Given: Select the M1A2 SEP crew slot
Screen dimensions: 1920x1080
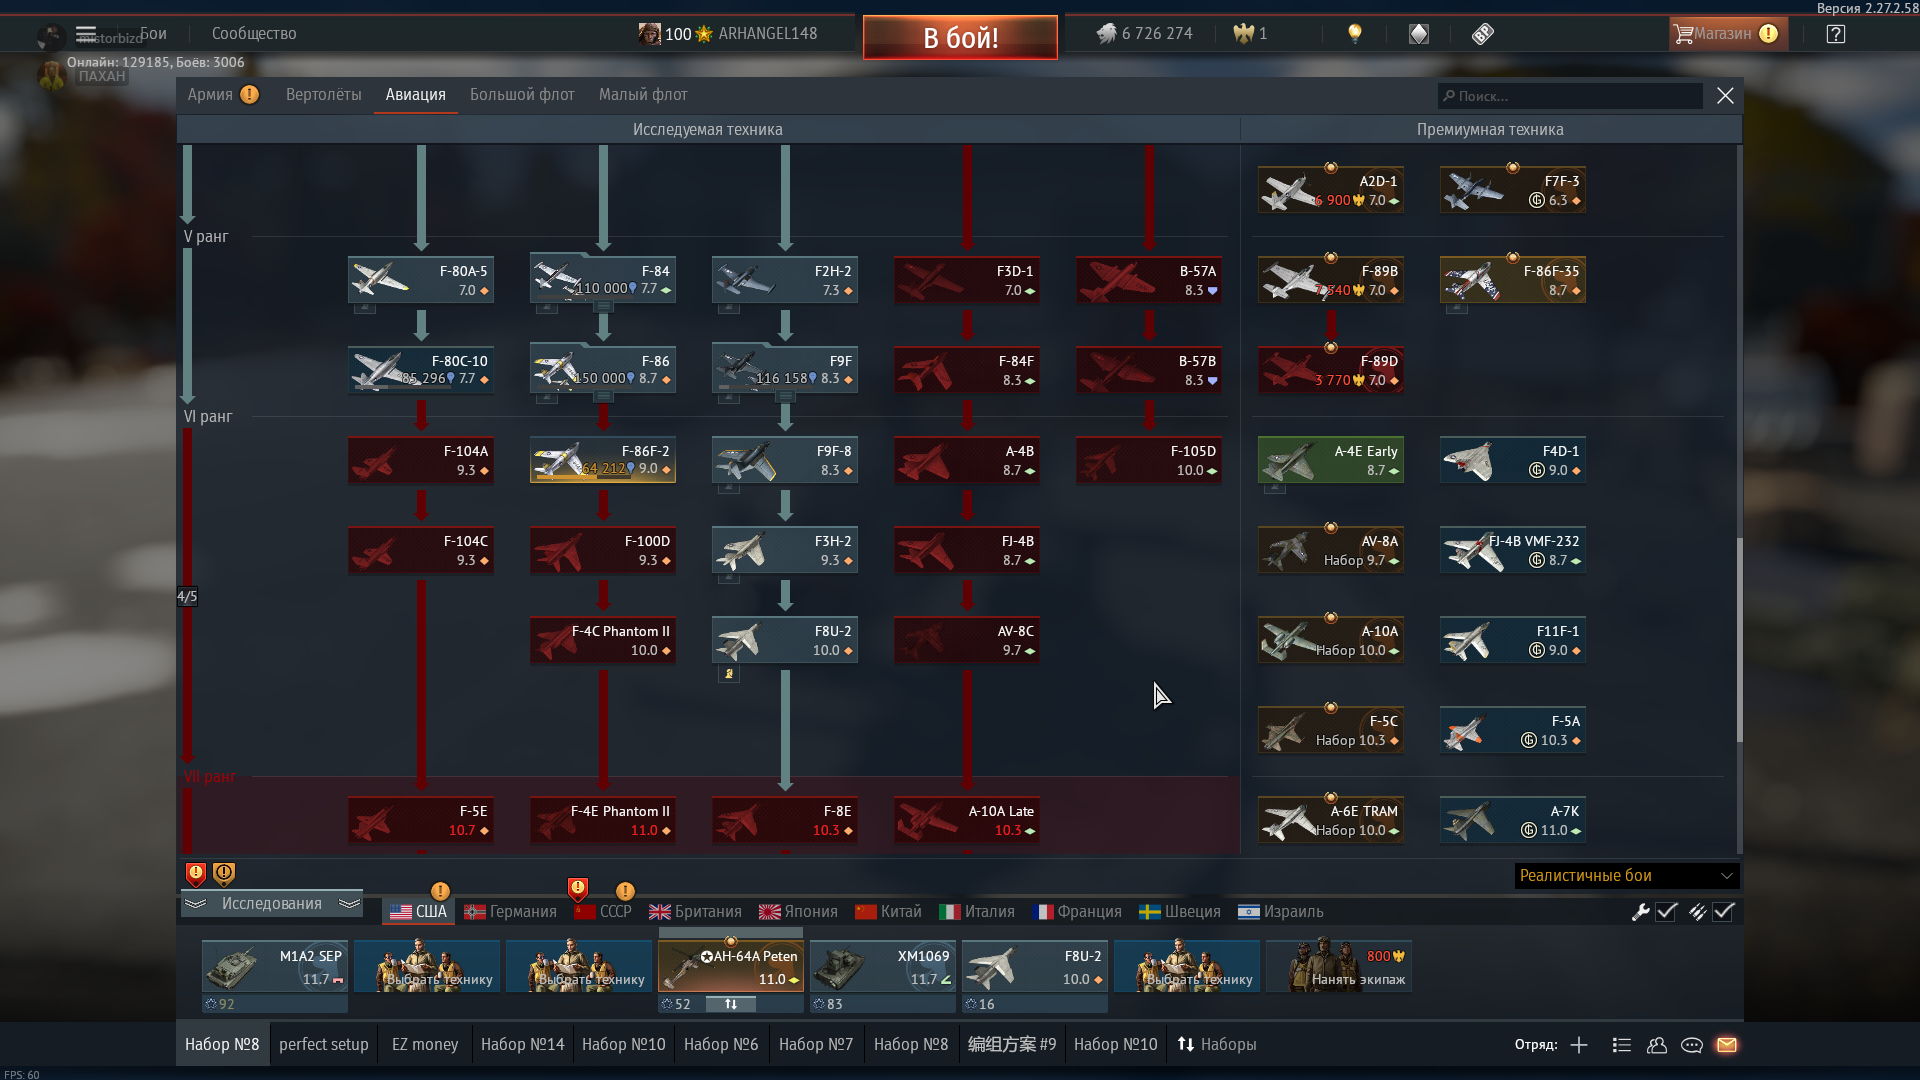Looking at the screenshot, I should pos(275,966).
